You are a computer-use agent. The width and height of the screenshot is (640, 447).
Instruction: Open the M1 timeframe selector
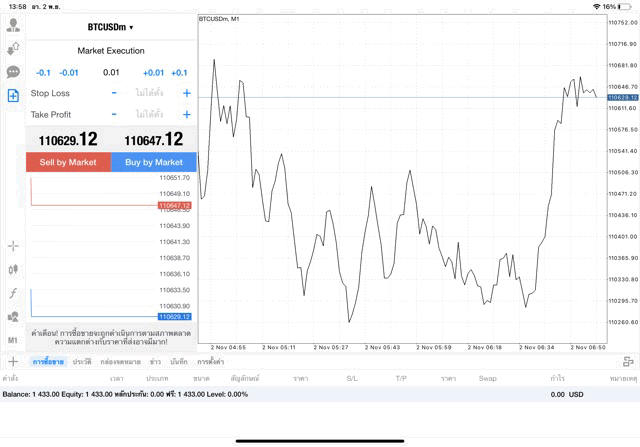click(x=13, y=340)
